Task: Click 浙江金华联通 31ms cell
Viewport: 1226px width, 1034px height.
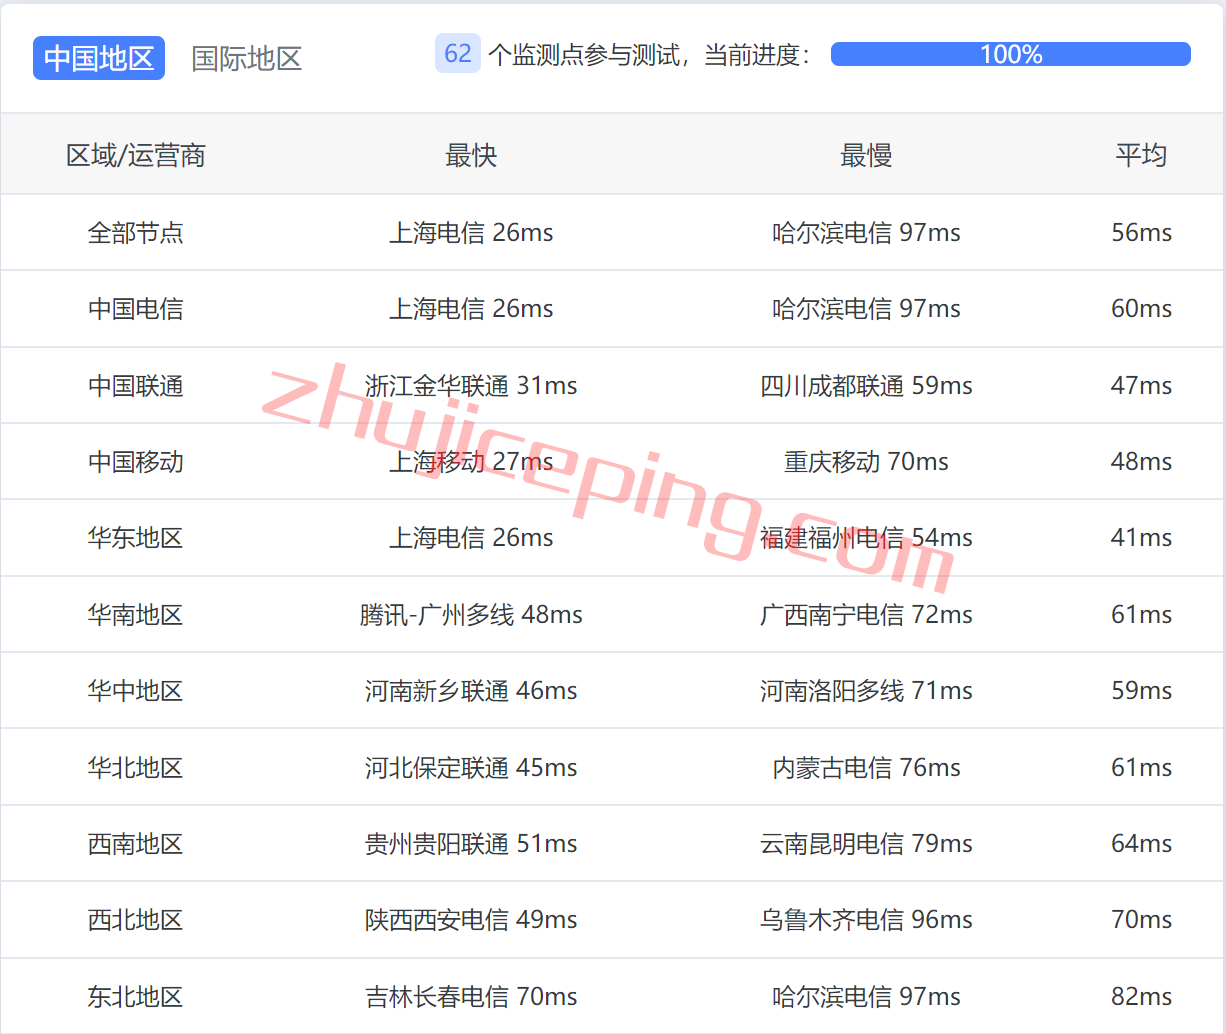Action: (x=471, y=385)
